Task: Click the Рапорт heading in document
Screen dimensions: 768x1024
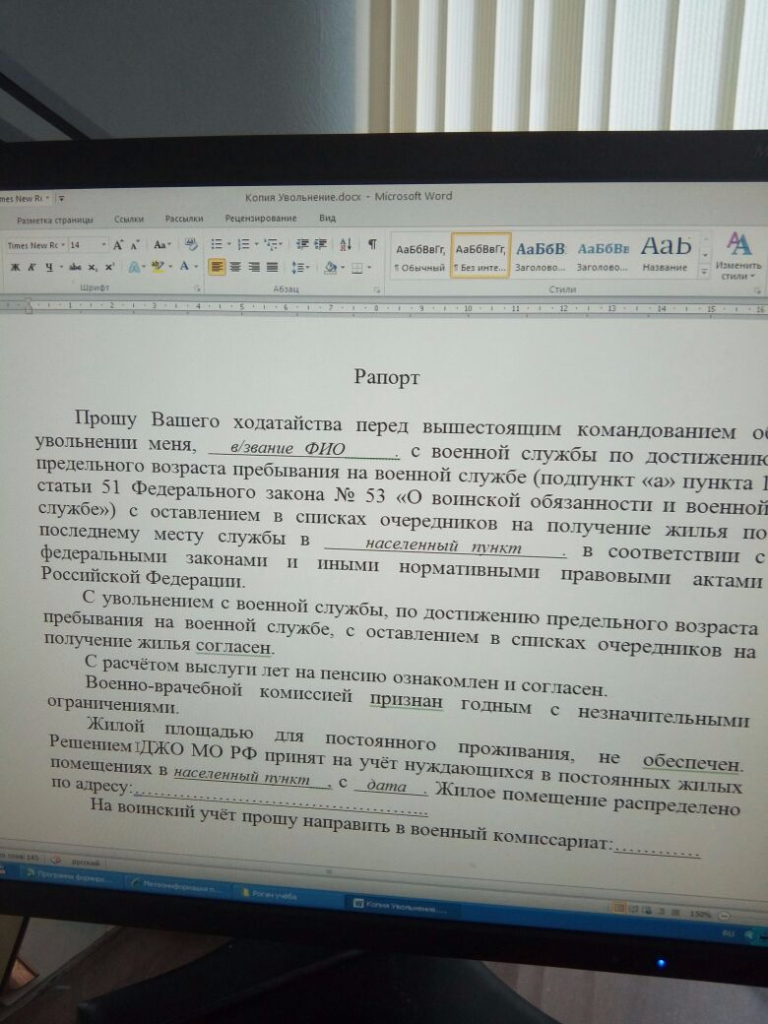Action: (380, 377)
